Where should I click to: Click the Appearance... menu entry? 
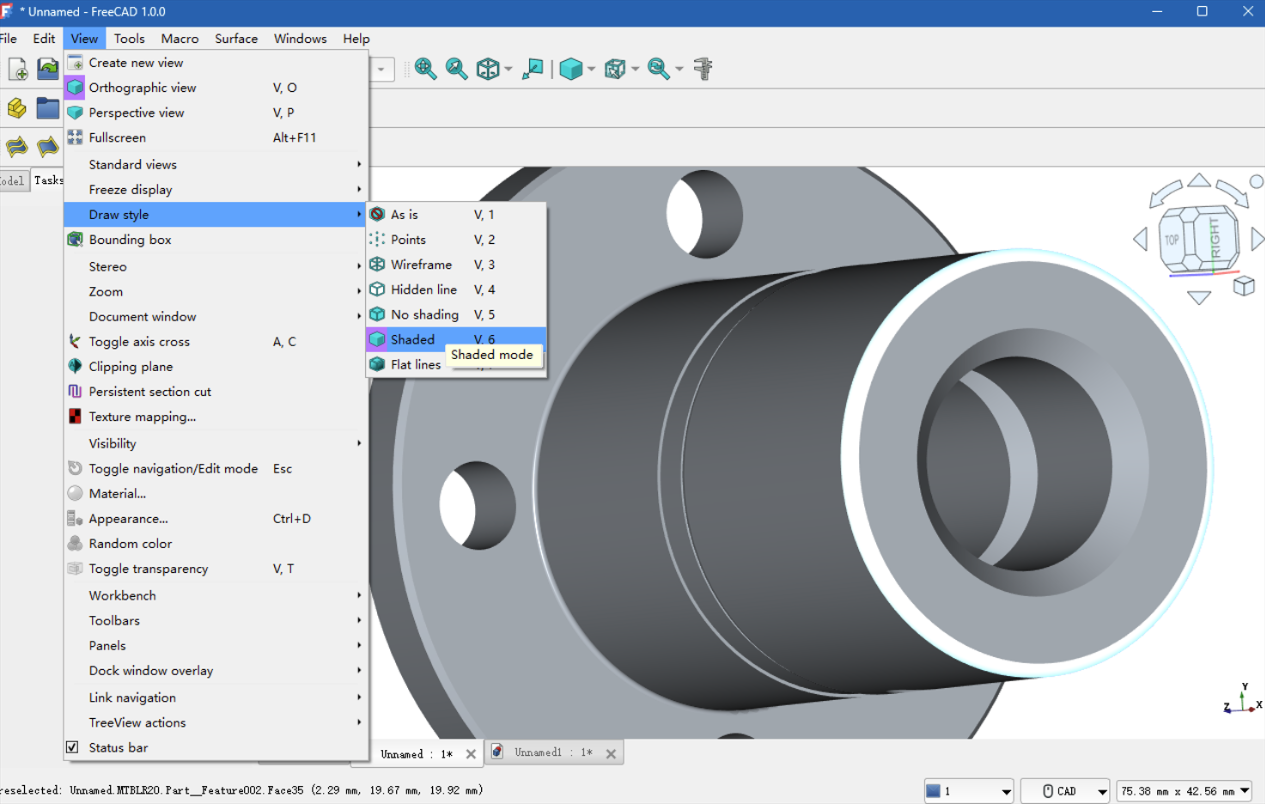pyautogui.click(x=128, y=519)
